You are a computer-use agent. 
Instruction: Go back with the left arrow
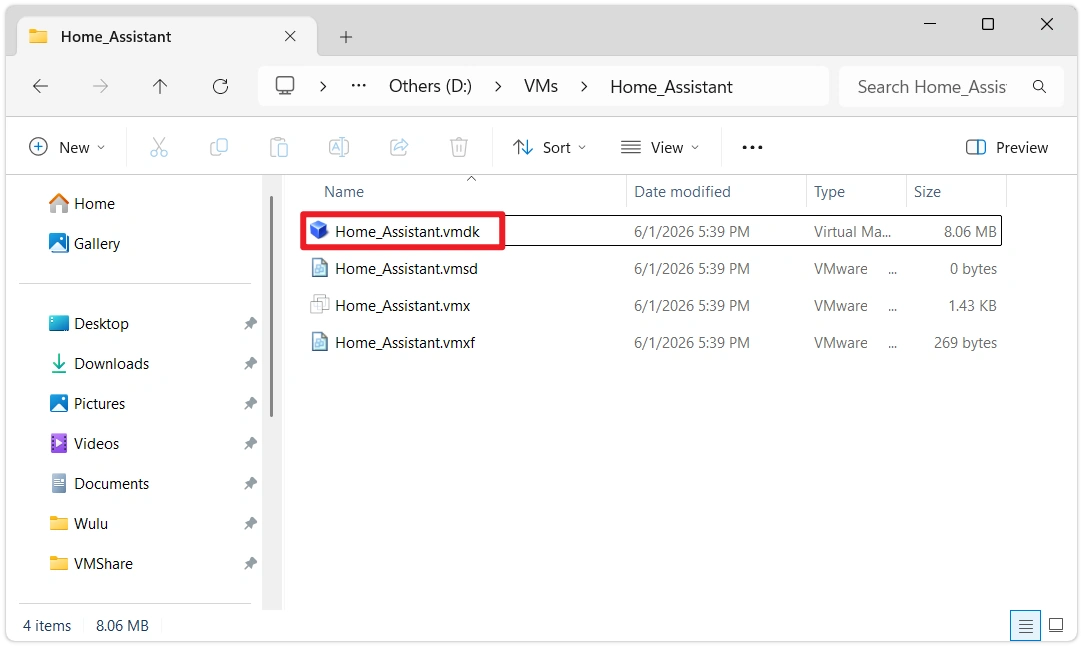coord(41,86)
